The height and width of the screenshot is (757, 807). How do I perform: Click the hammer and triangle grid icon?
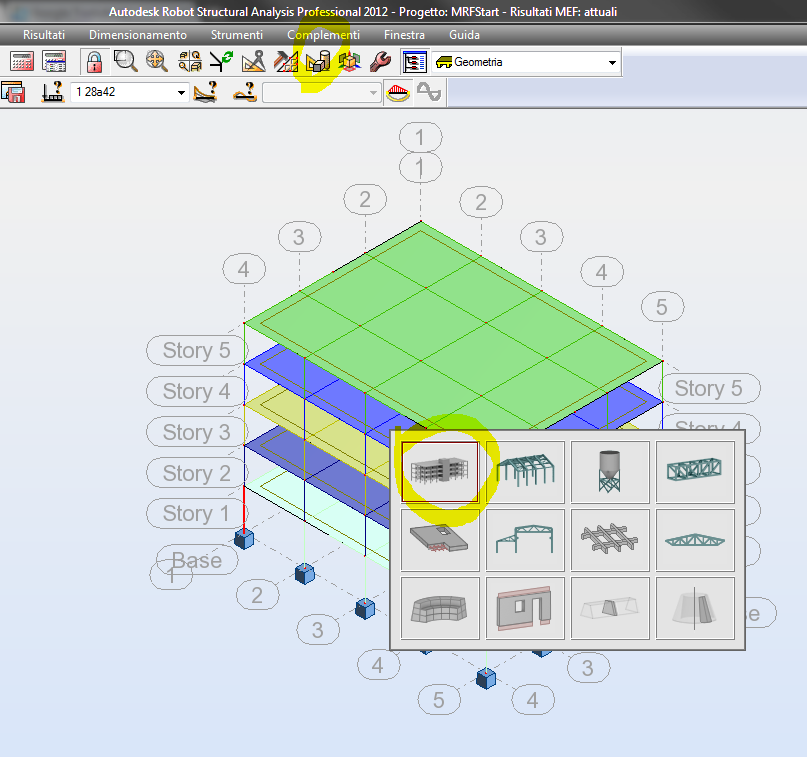[x=286, y=61]
